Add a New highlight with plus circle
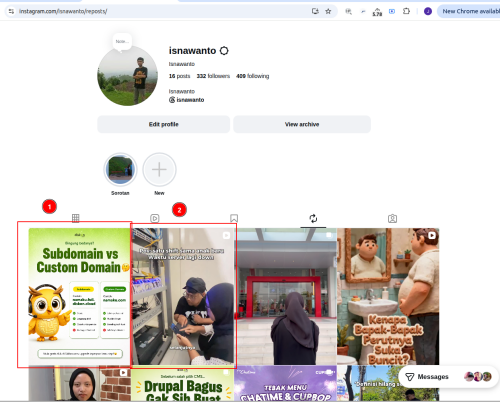This screenshot has width=500, height=402. point(159,170)
